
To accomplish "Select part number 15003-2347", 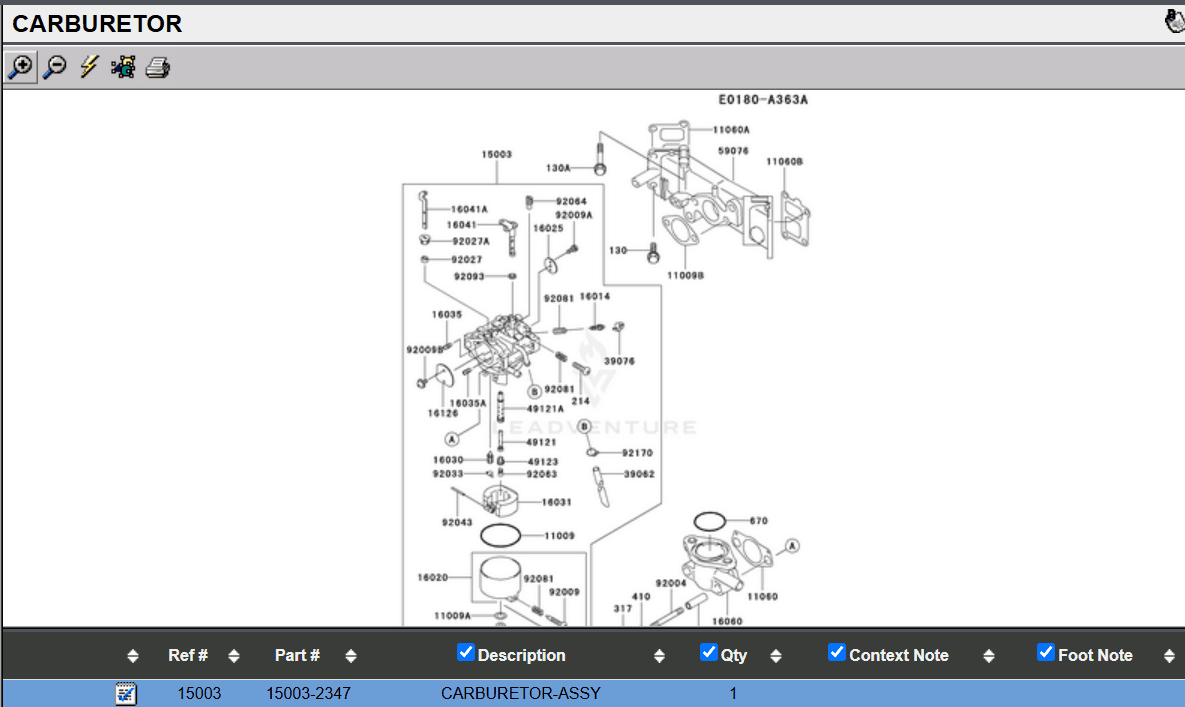I will (308, 693).
